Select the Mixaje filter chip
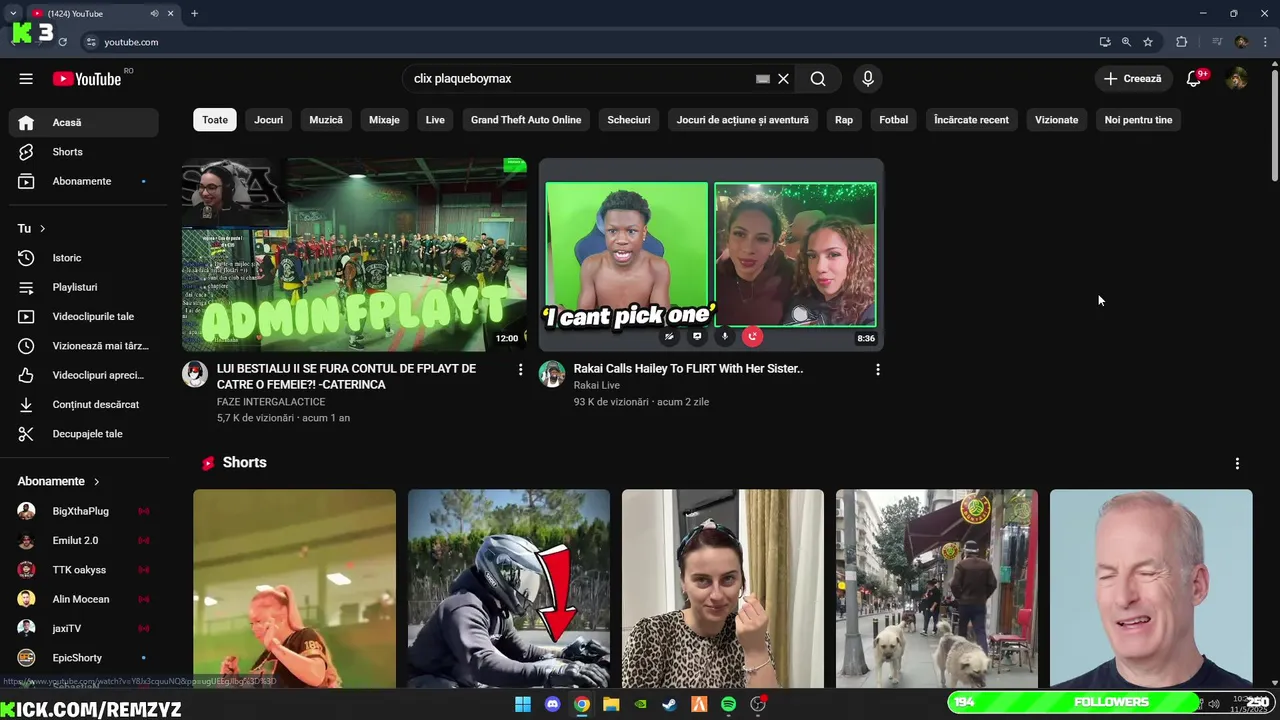The height and width of the screenshot is (720, 1280). point(384,120)
